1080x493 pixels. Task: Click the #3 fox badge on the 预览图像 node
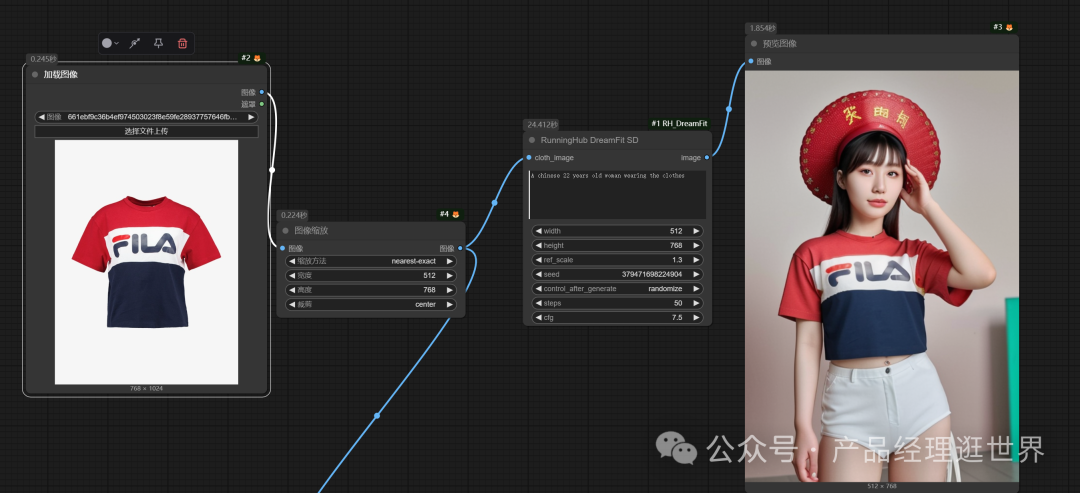1003,28
